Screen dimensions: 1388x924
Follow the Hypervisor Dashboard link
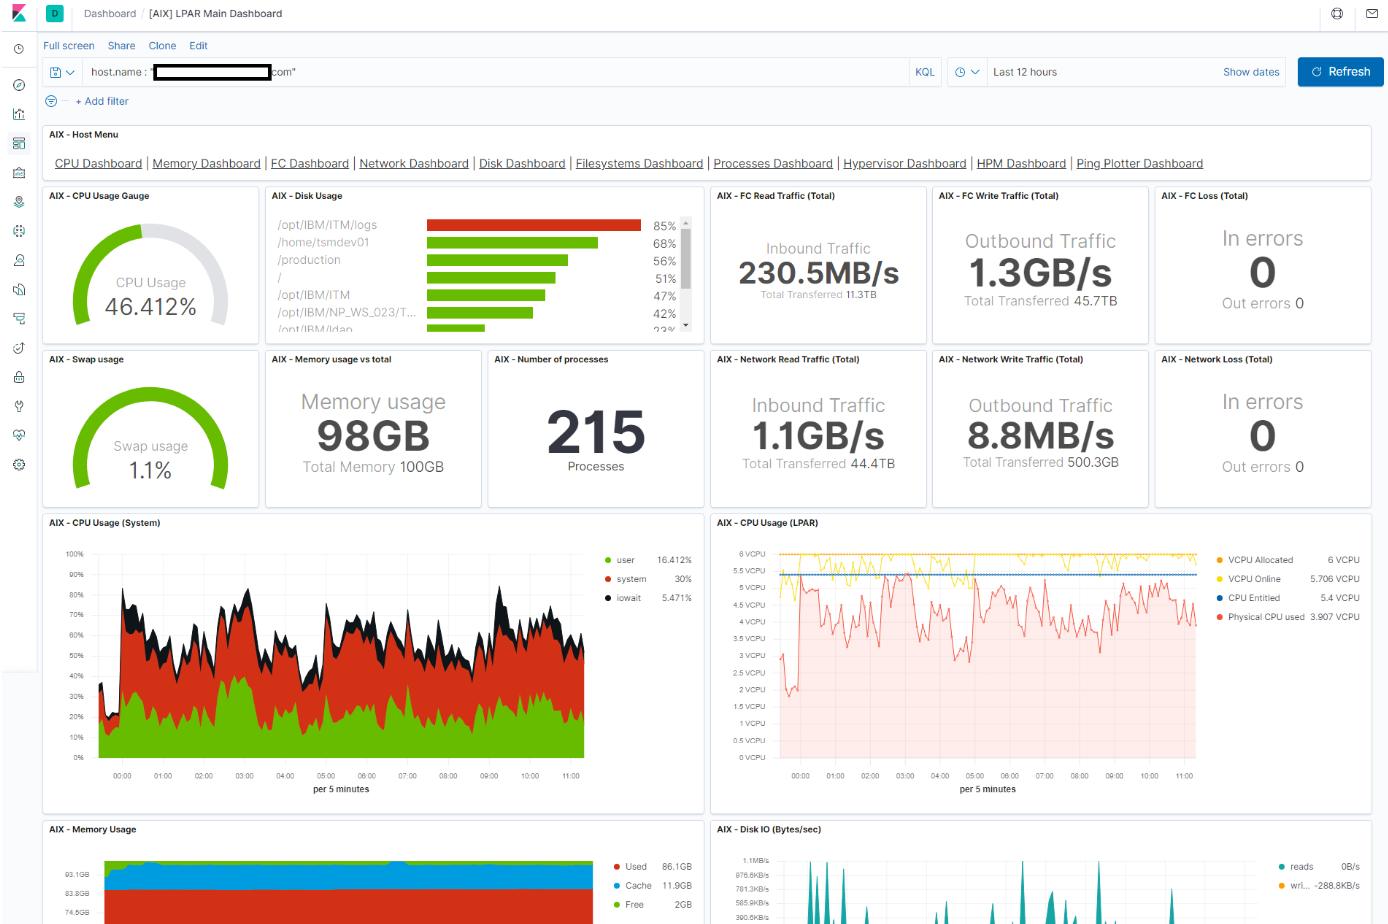[904, 164]
